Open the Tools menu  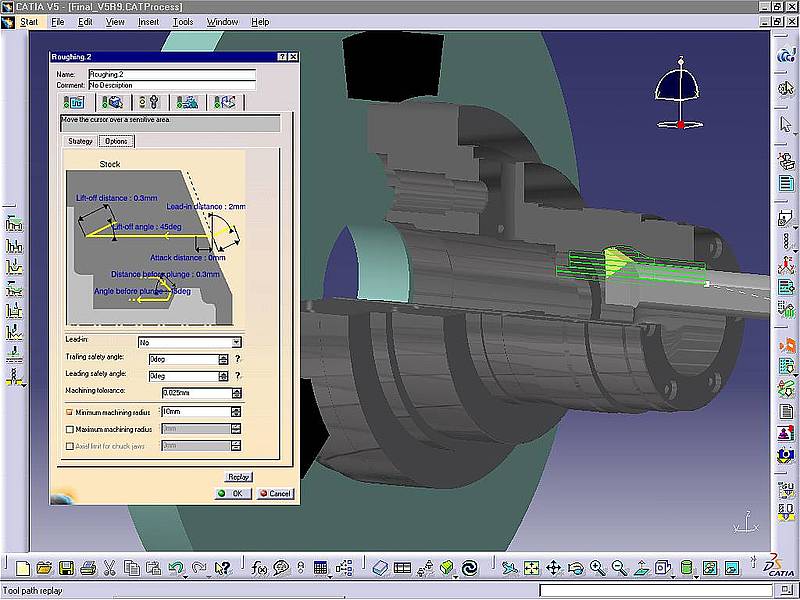183,21
